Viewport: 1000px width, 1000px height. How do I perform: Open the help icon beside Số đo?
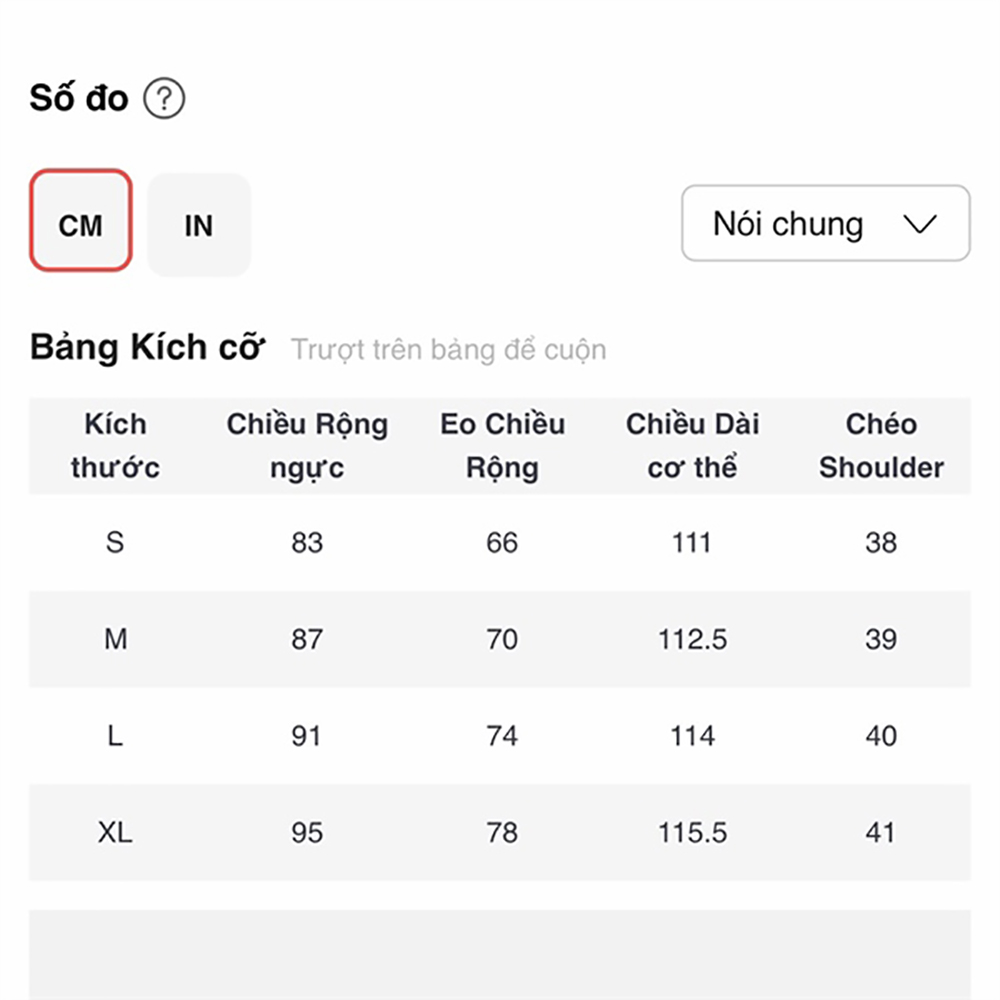pyautogui.click(x=164, y=98)
